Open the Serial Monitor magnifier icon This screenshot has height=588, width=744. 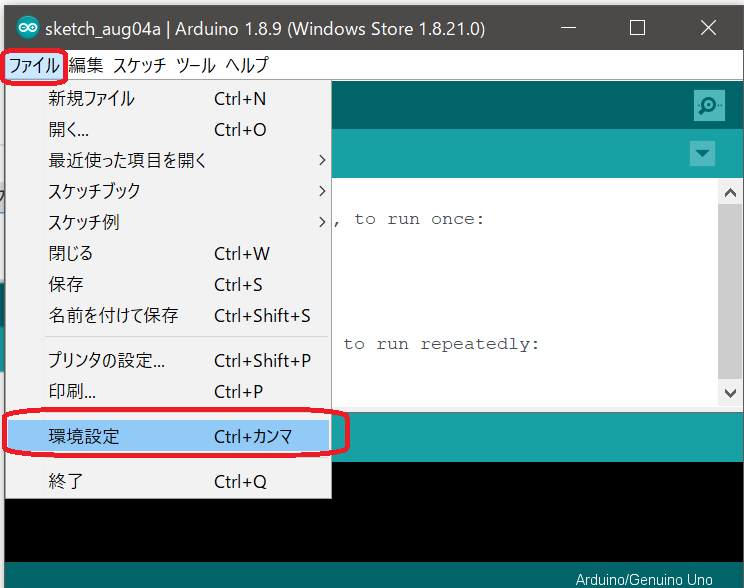[709, 105]
